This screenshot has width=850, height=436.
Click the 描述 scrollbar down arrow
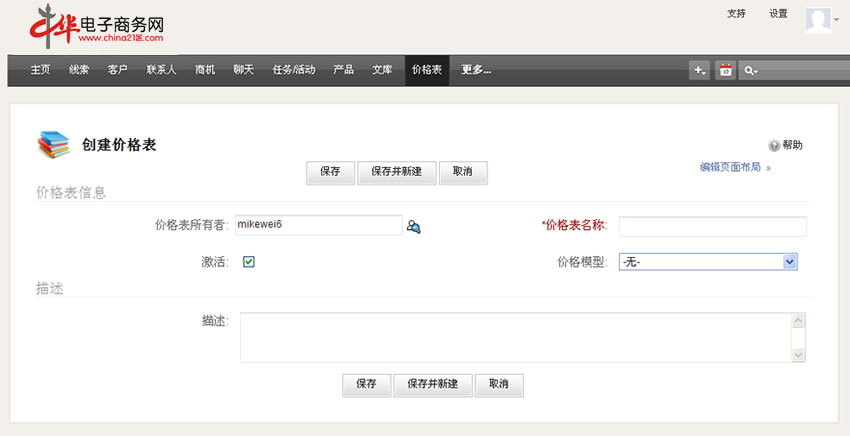coord(798,355)
